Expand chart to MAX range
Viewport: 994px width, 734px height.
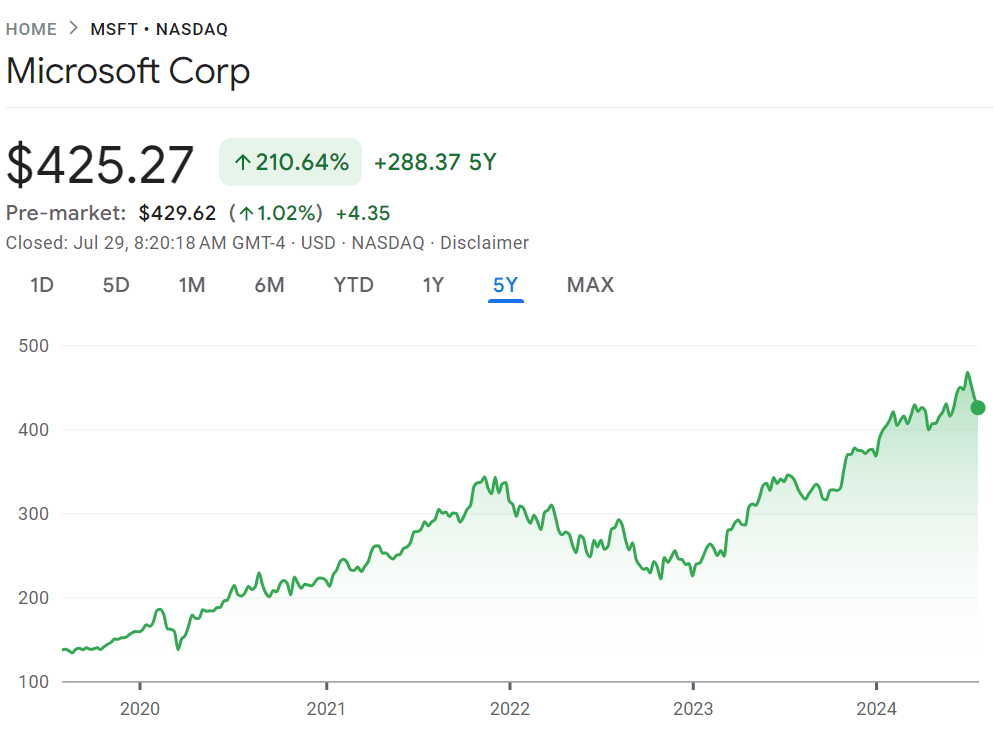[590, 285]
